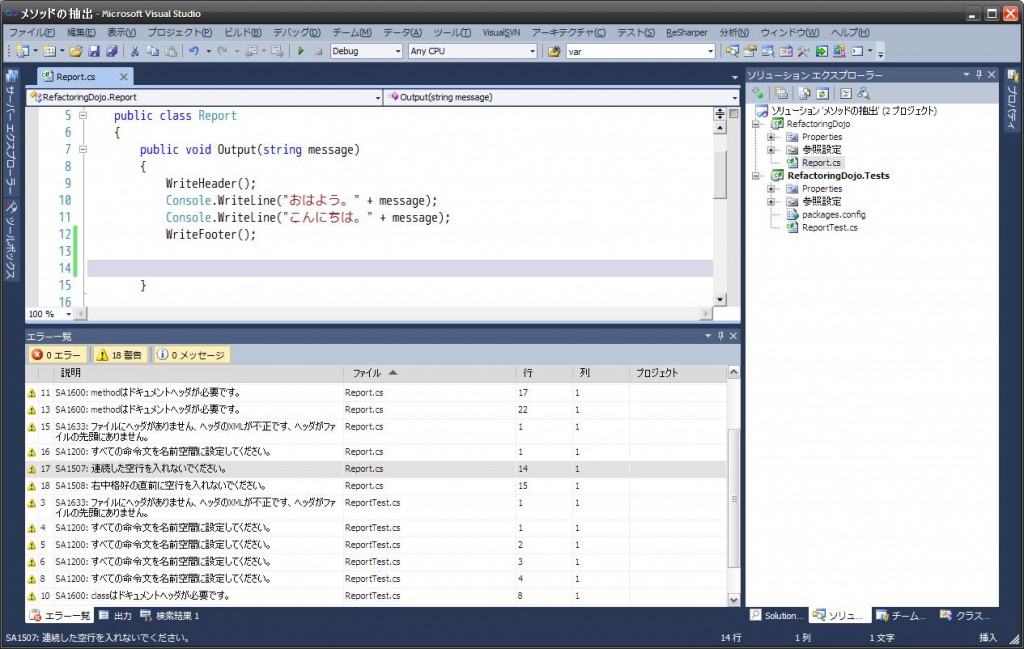Click the Open File folder icon
The image size is (1024, 649).
pyautogui.click(x=76, y=51)
